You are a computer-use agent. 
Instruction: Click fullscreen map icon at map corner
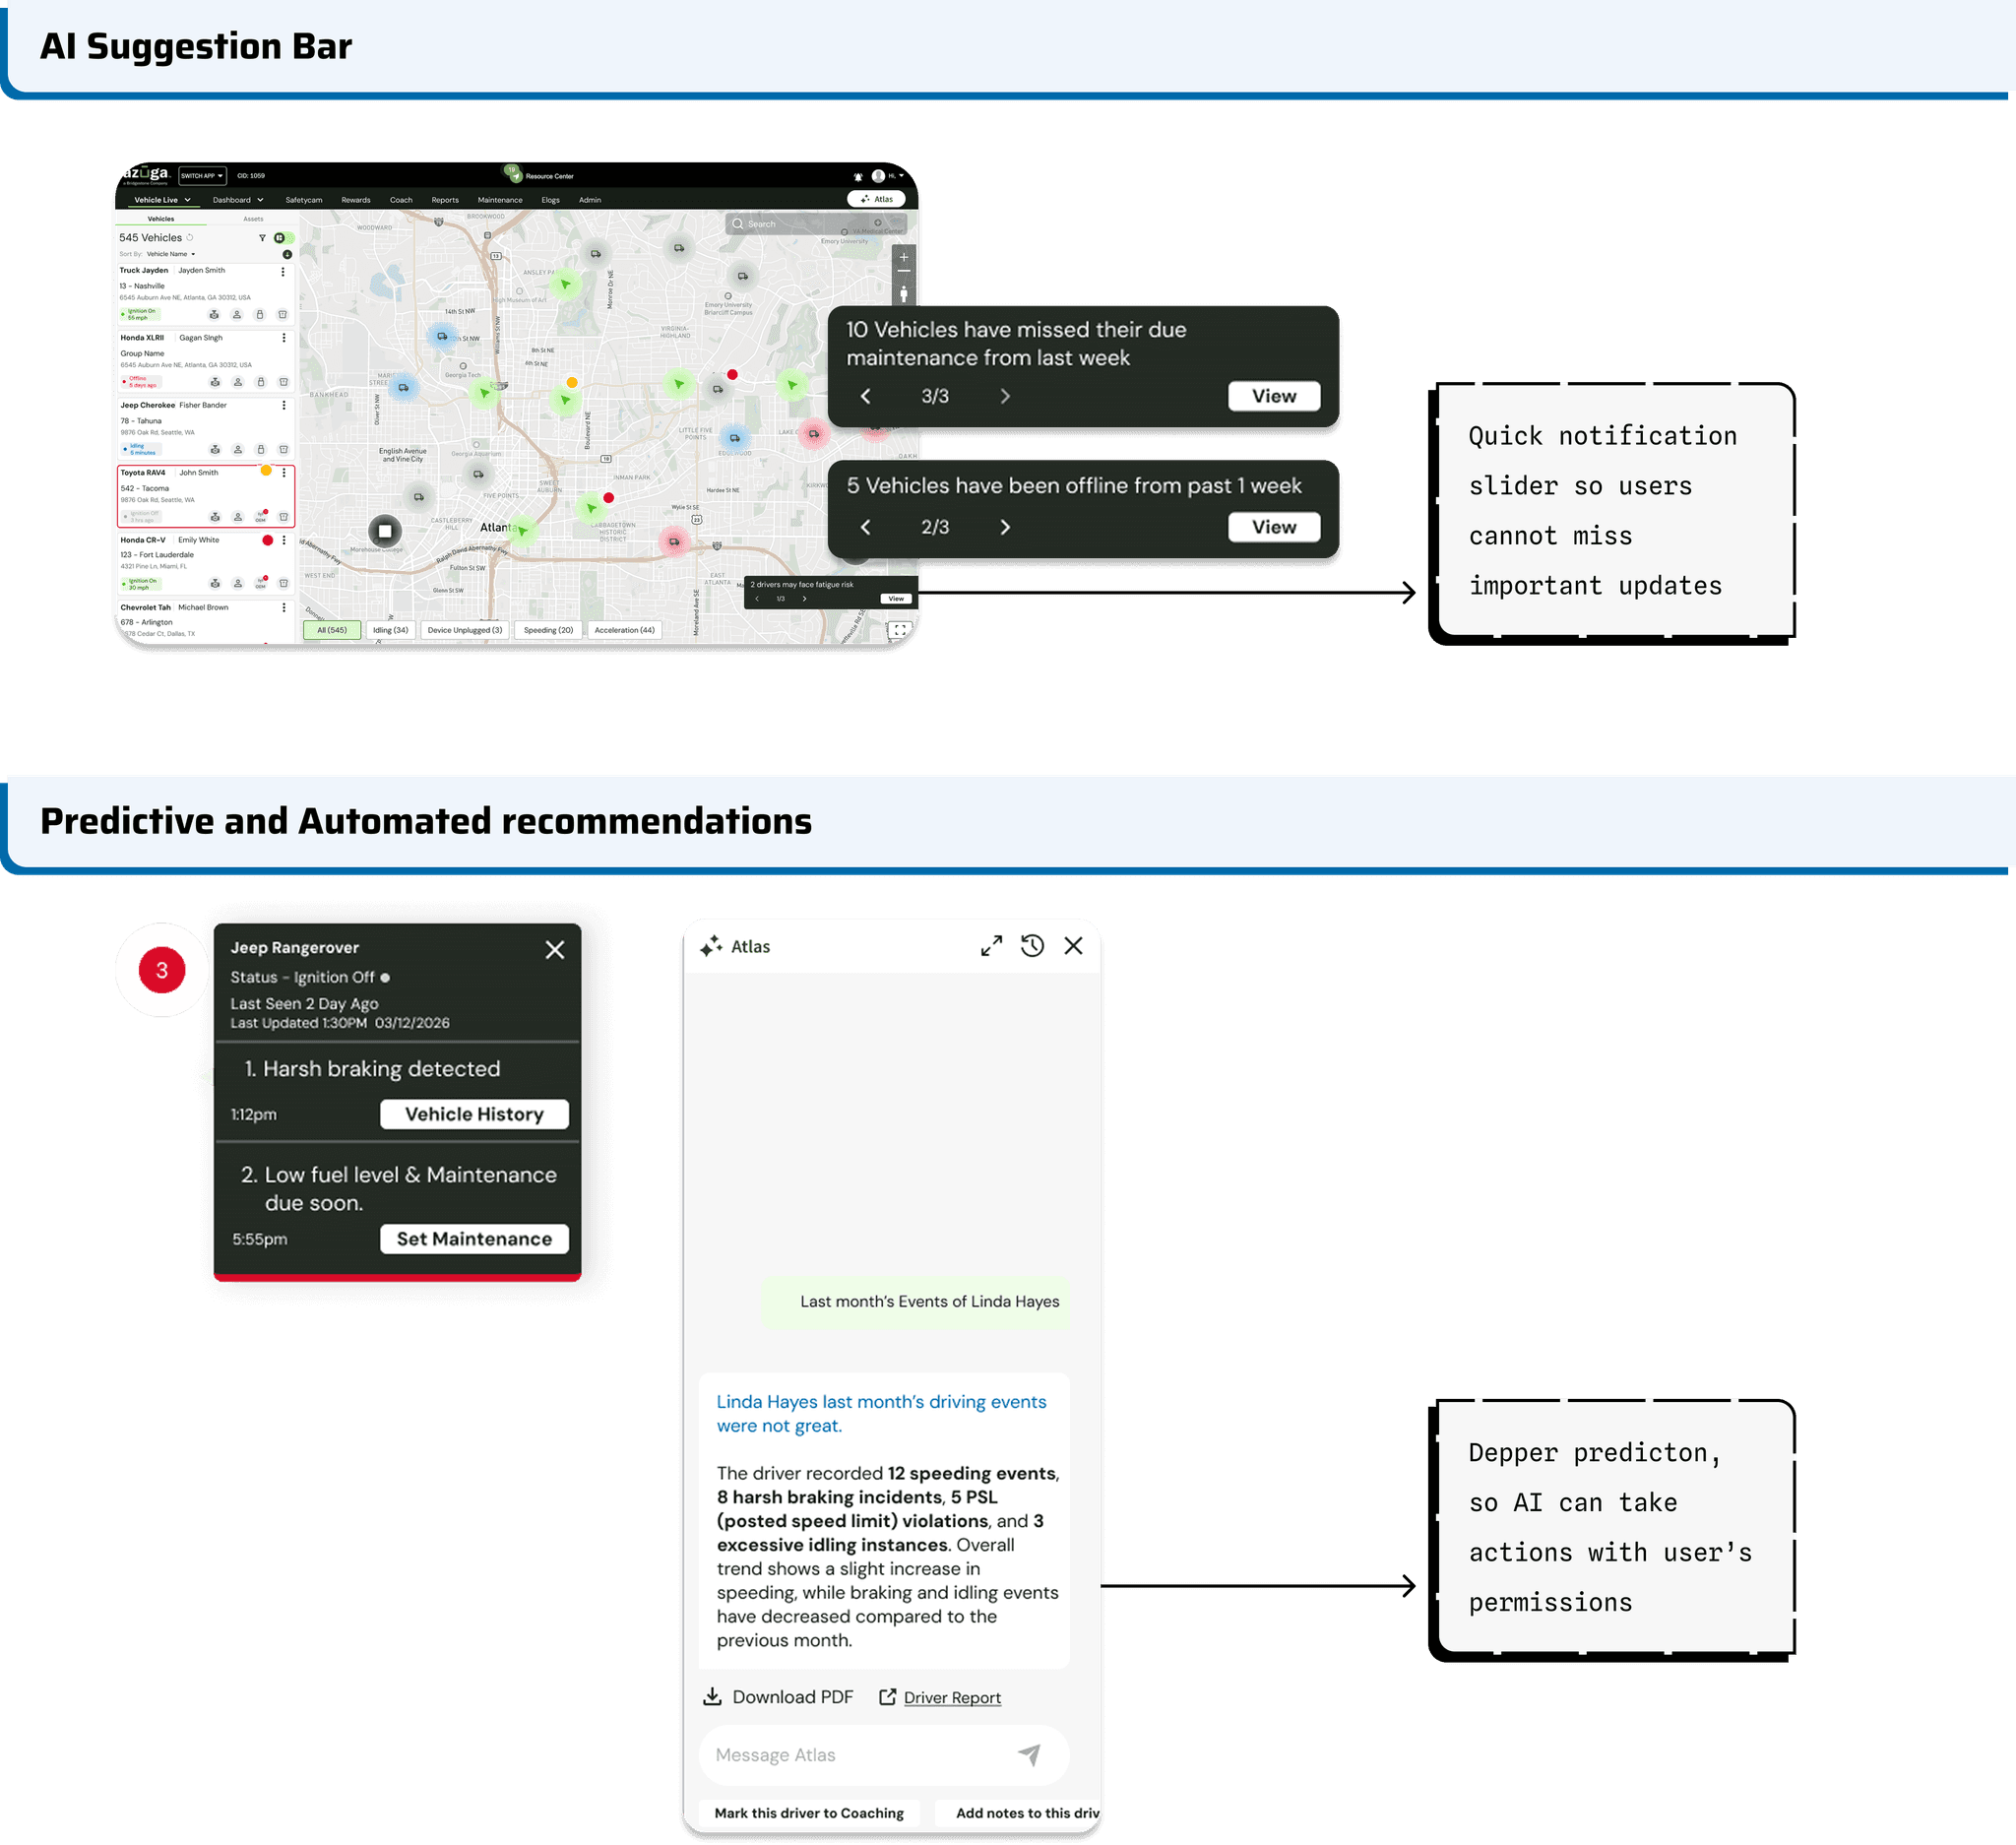900,630
